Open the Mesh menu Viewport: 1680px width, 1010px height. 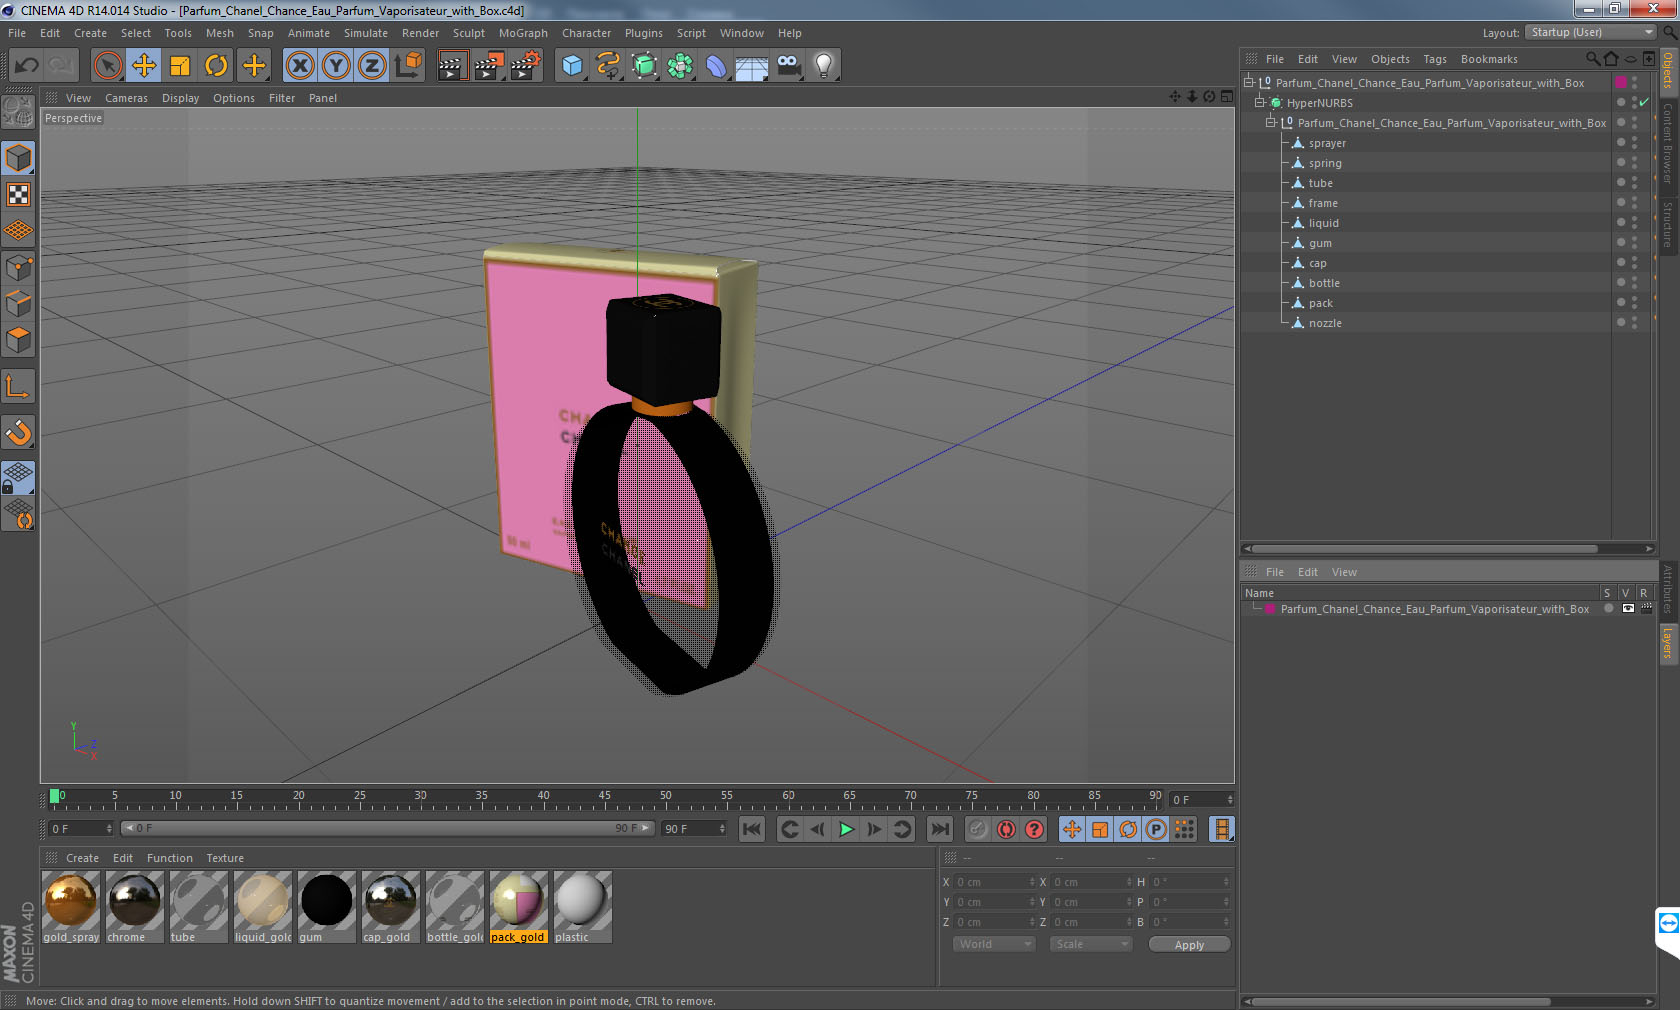click(219, 33)
